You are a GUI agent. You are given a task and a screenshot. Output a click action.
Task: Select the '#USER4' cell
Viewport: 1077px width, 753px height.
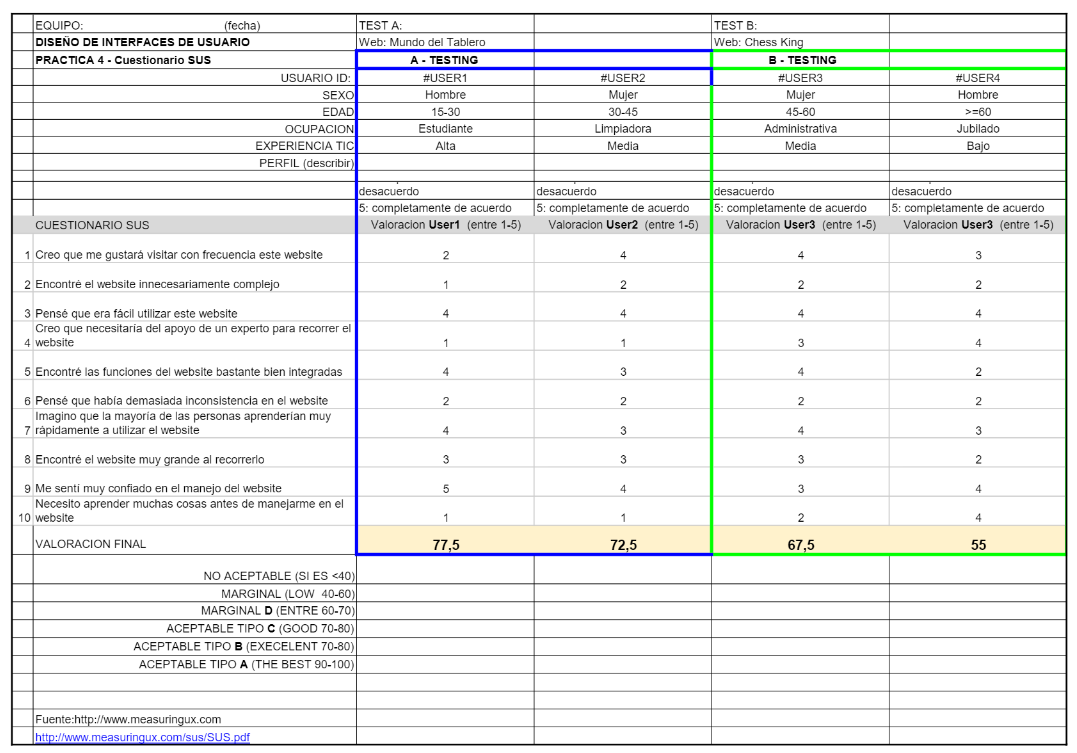click(978, 78)
